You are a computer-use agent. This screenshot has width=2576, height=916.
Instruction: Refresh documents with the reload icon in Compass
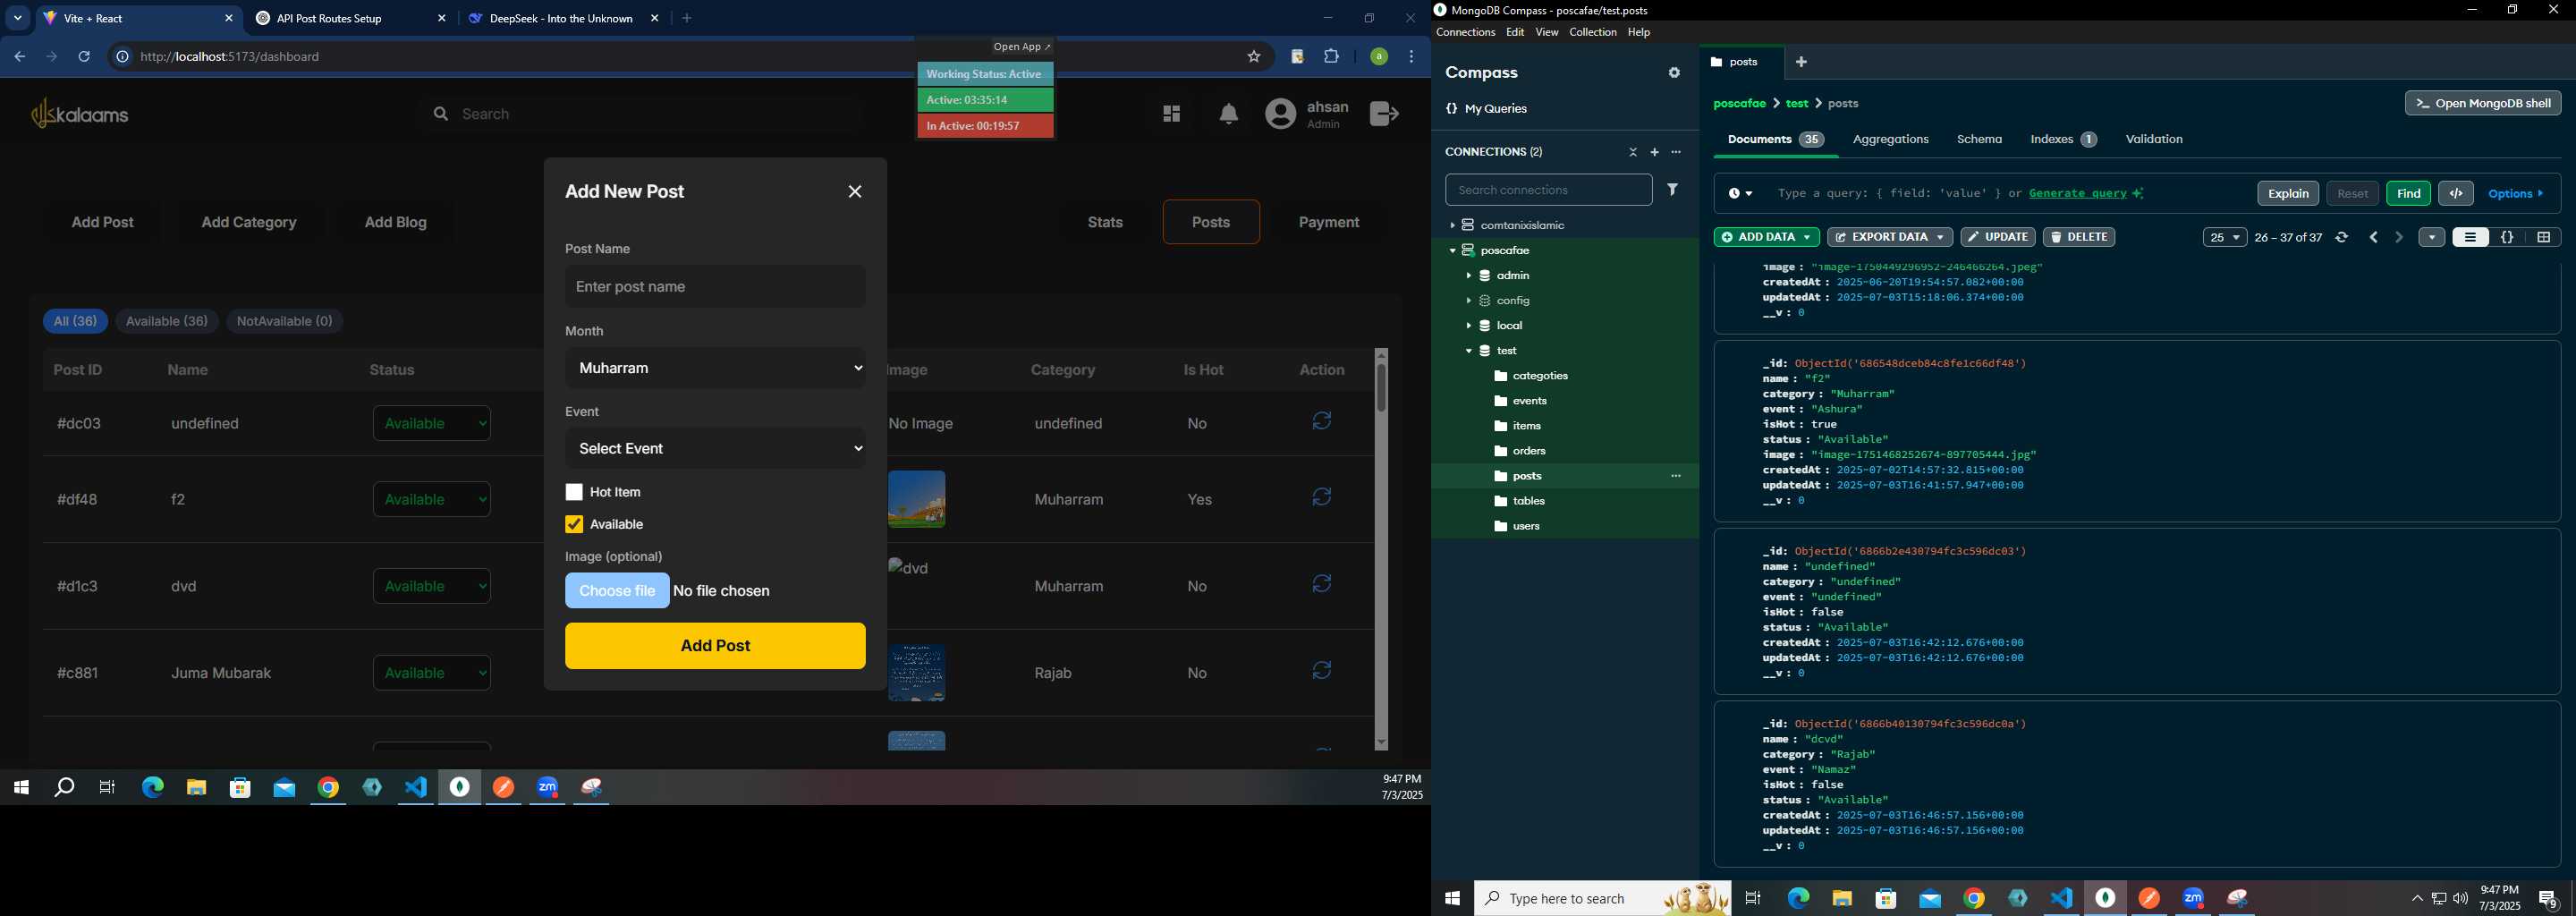click(x=2342, y=237)
